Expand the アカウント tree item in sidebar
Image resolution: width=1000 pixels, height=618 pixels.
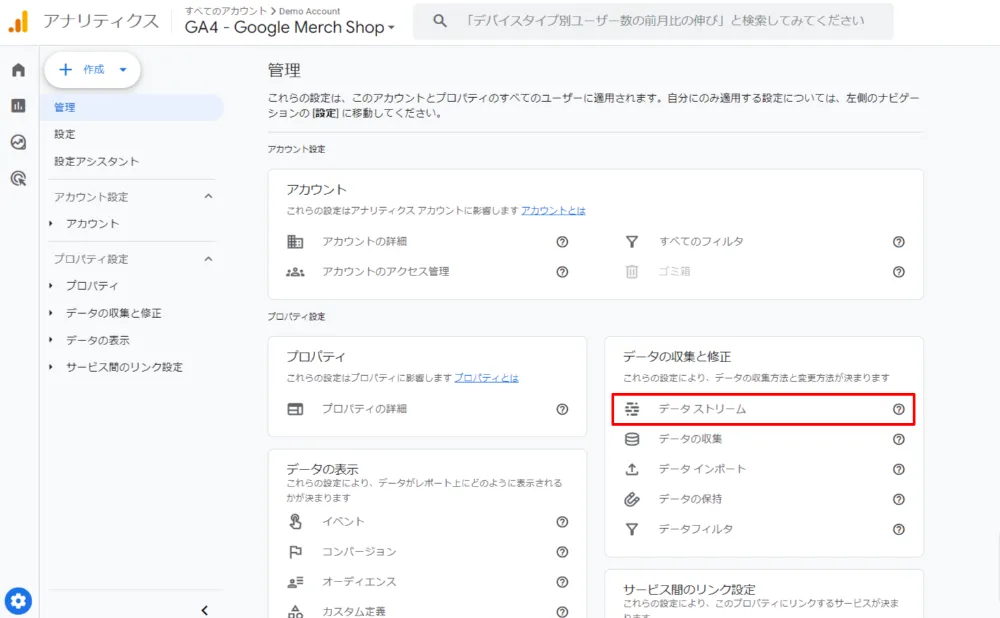point(50,223)
